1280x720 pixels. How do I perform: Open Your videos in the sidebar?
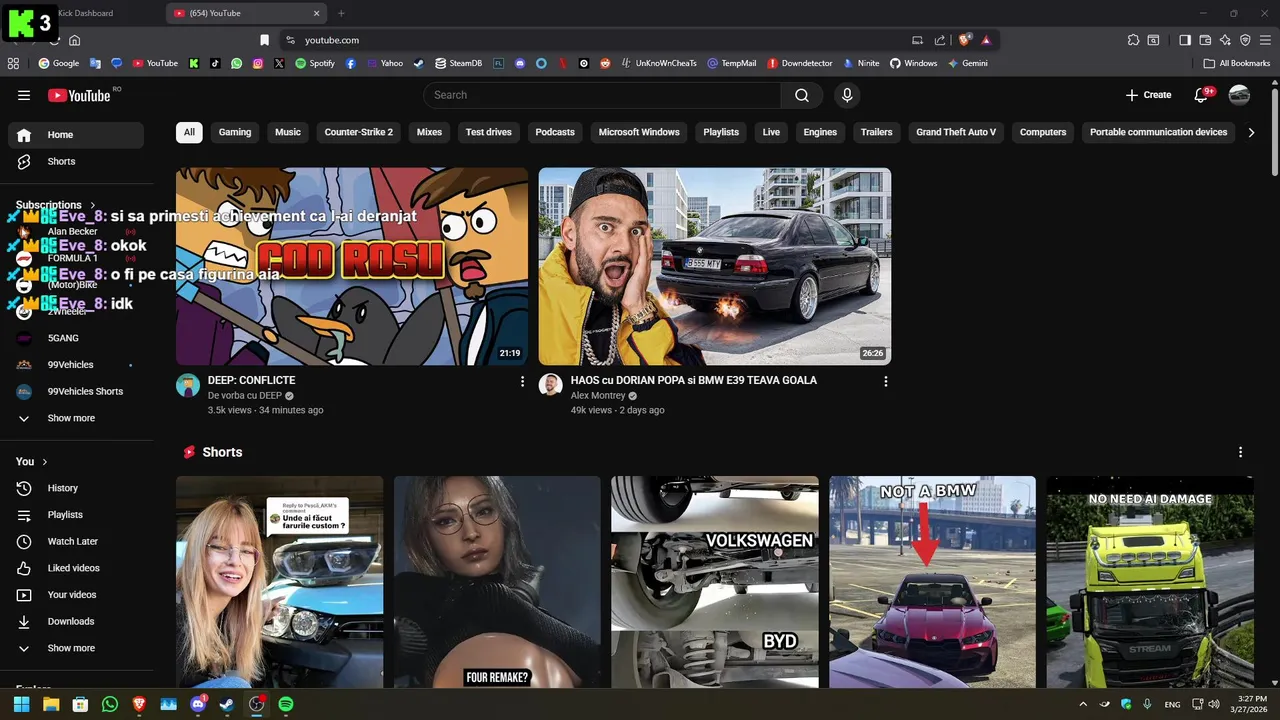pos(76,594)
